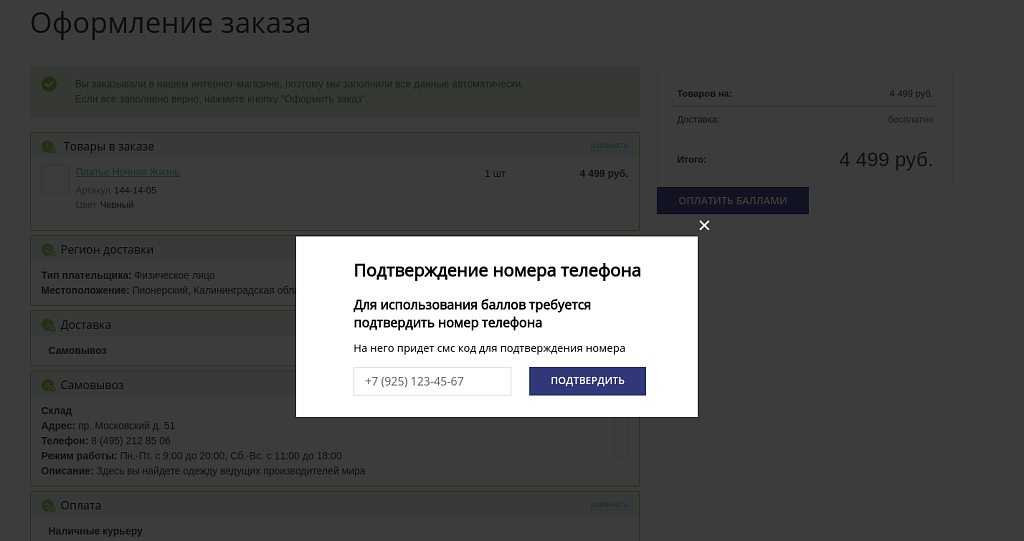Click the green checkmark success icon
The width and height of the screenshot is (1024, 541).
pyautogui.click(x=49, y=85)
